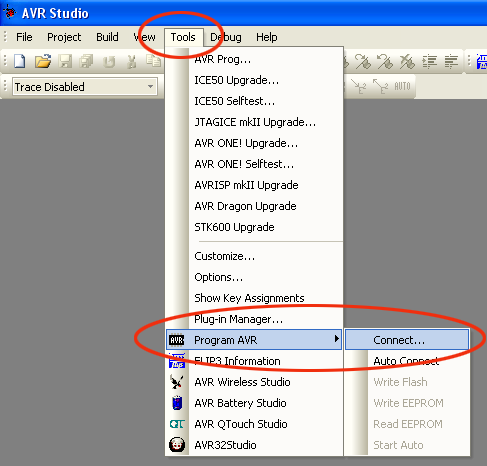487x466 pixels.
Task: Select Auto Connect in submenu
Action: (407, 361)
